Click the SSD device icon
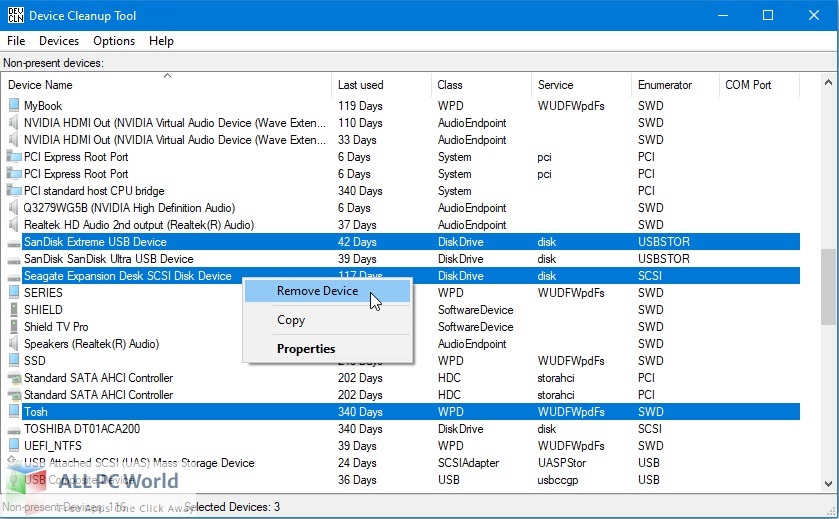This screenshot has width=839, height=519. click(14, 361)
